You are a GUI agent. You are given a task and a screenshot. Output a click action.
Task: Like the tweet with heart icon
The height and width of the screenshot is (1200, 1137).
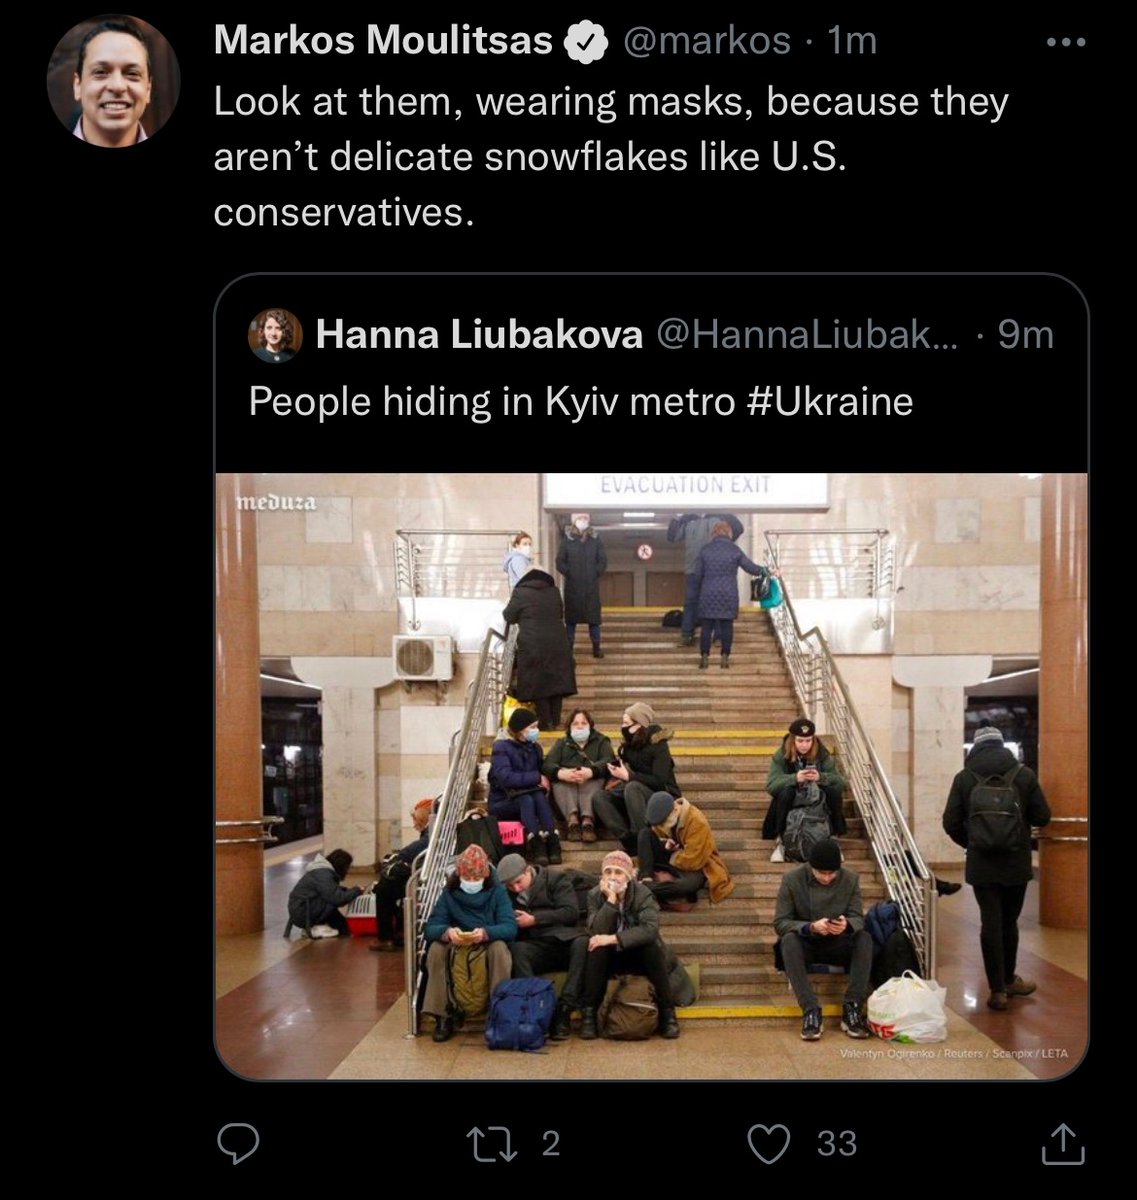tap(770, 1144)
